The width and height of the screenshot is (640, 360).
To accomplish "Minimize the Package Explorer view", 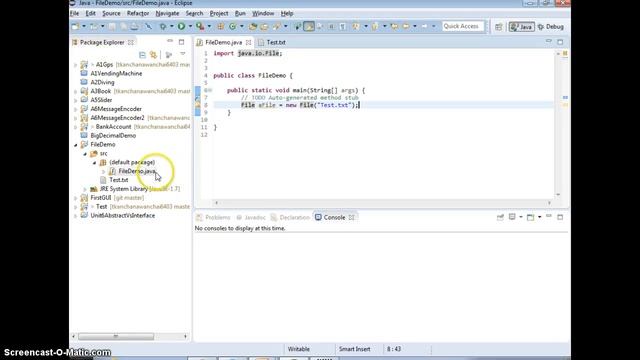I will tap(170, 42).
